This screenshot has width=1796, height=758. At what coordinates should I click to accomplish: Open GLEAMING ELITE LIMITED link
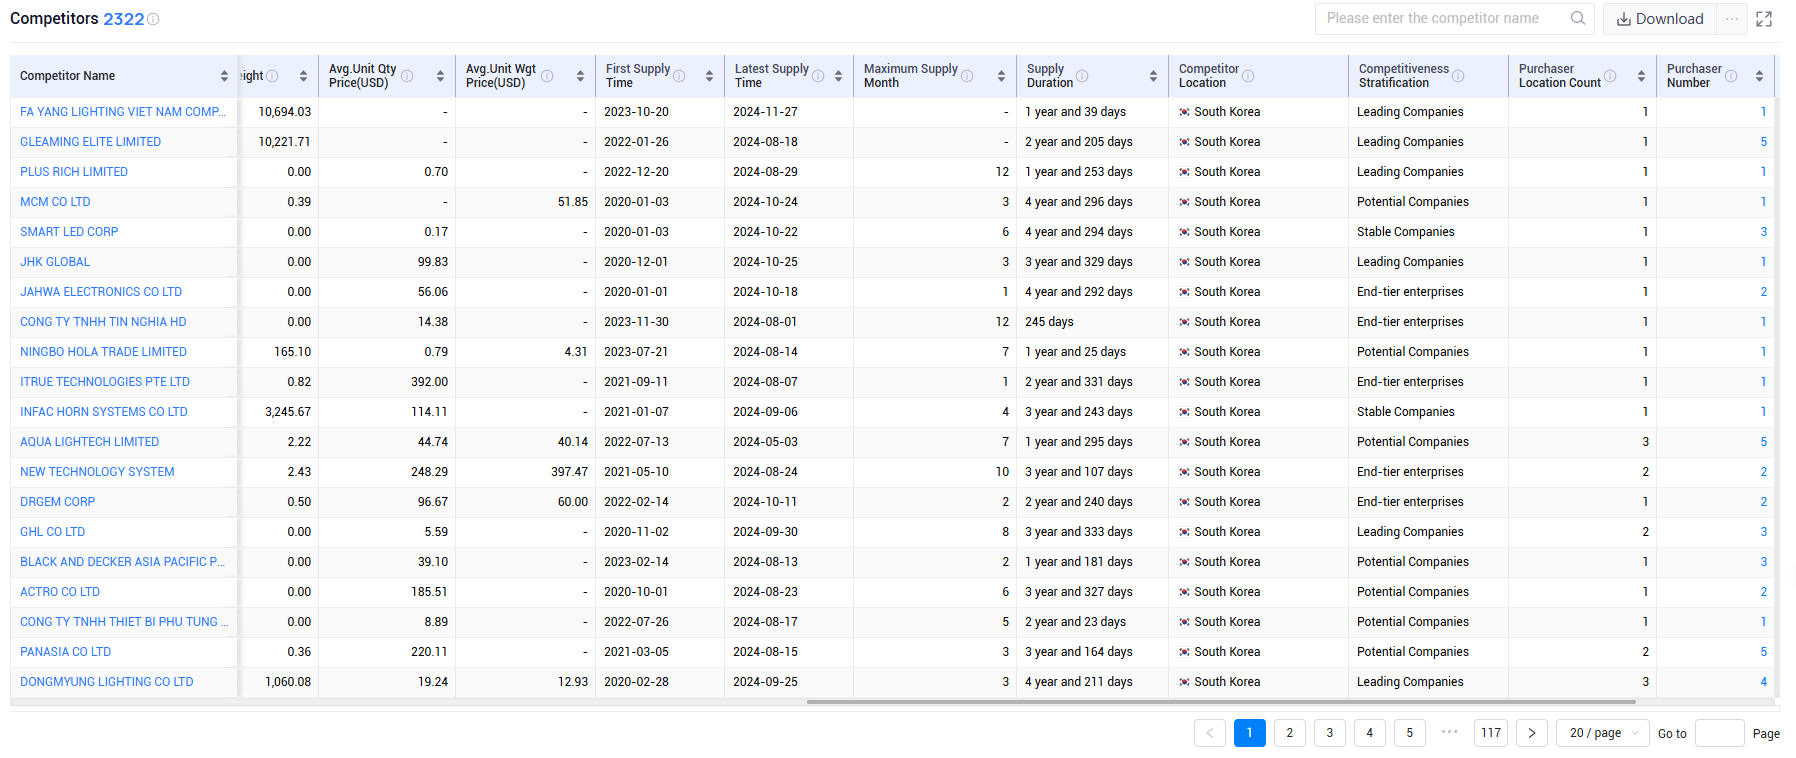(x=91, y=142)
